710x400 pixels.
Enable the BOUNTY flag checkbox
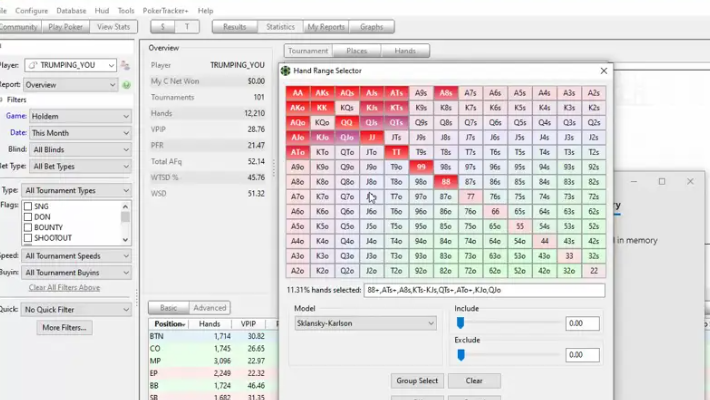[x=28, y=227]
